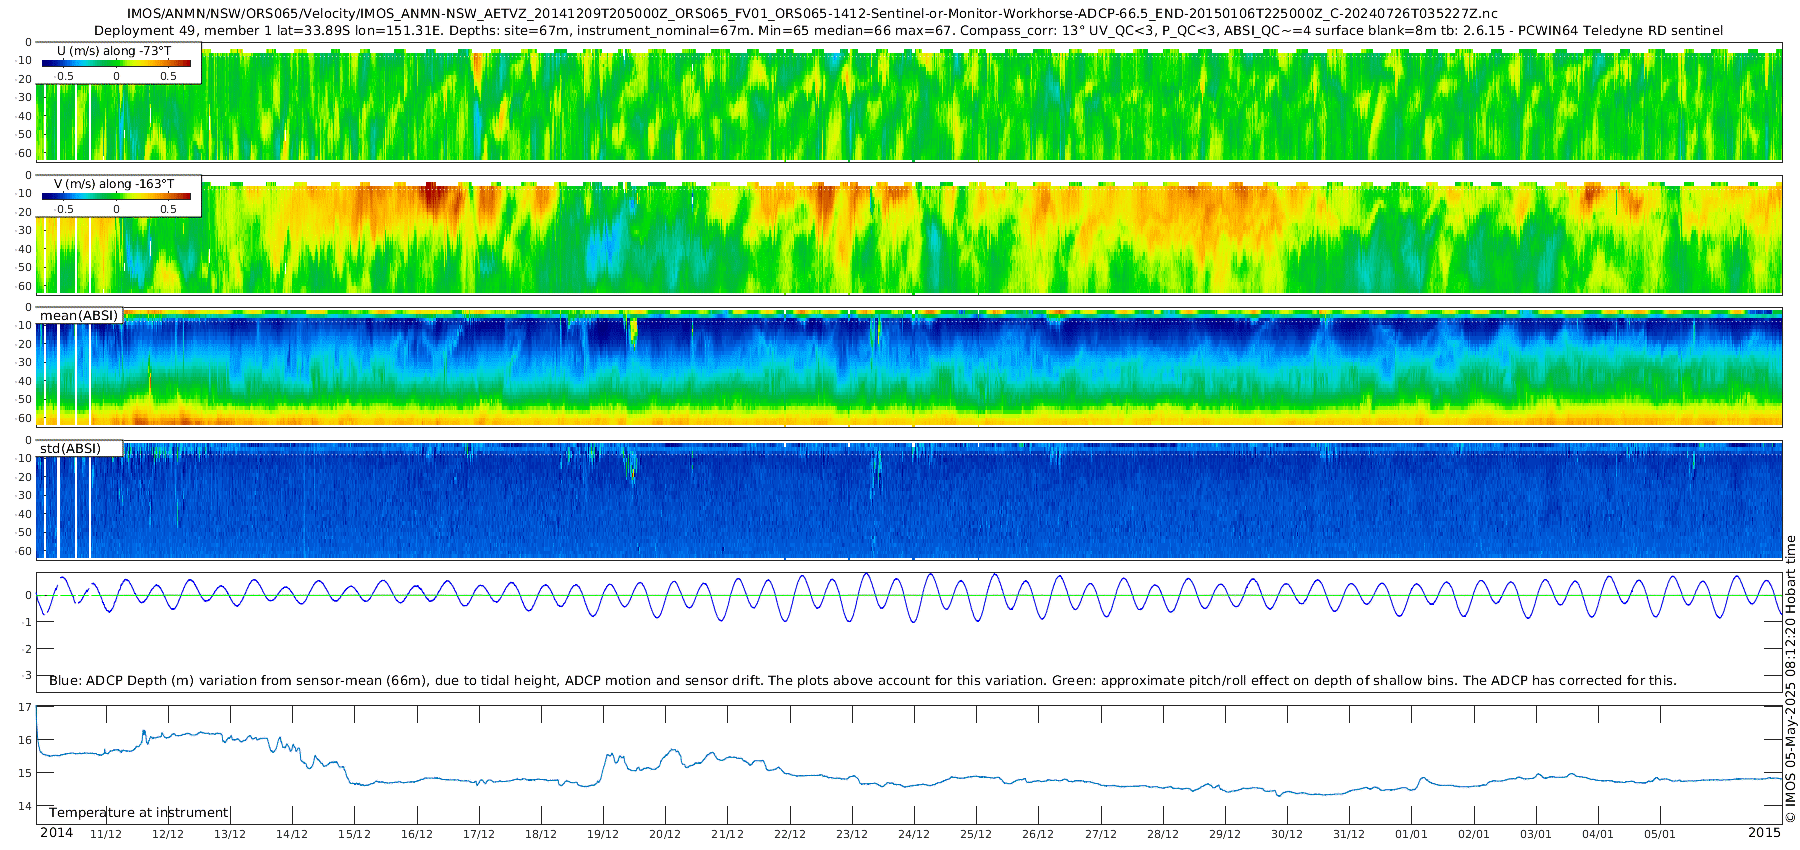Click the 17 tick on temperature axis
This screenshot has height=850, width=1800.
pyautogui.click(x=25, y=707)
